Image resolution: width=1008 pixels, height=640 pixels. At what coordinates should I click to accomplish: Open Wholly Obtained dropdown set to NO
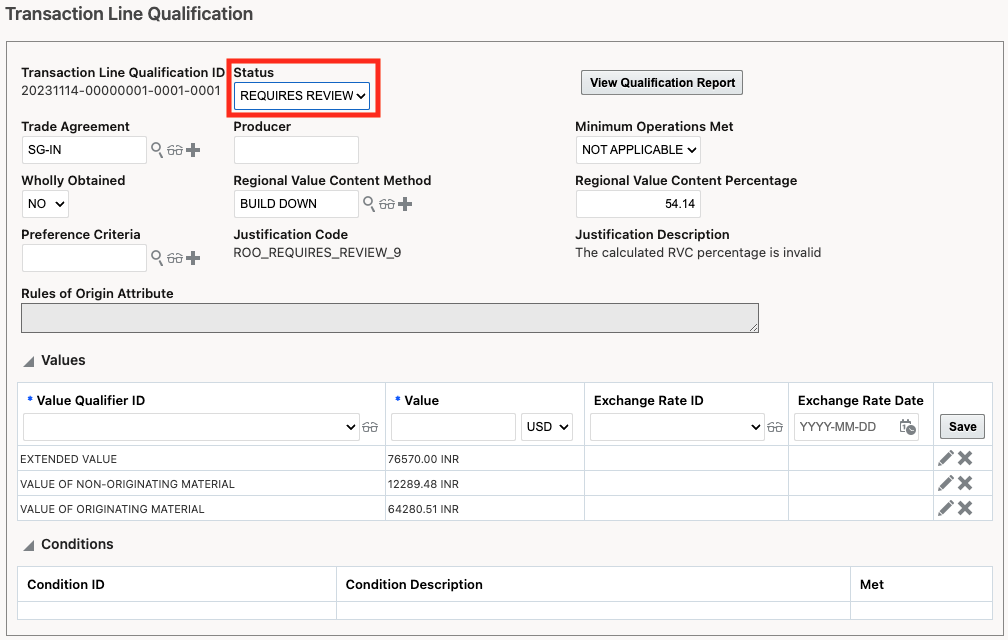pyautogui.click(x=45, y=204)
